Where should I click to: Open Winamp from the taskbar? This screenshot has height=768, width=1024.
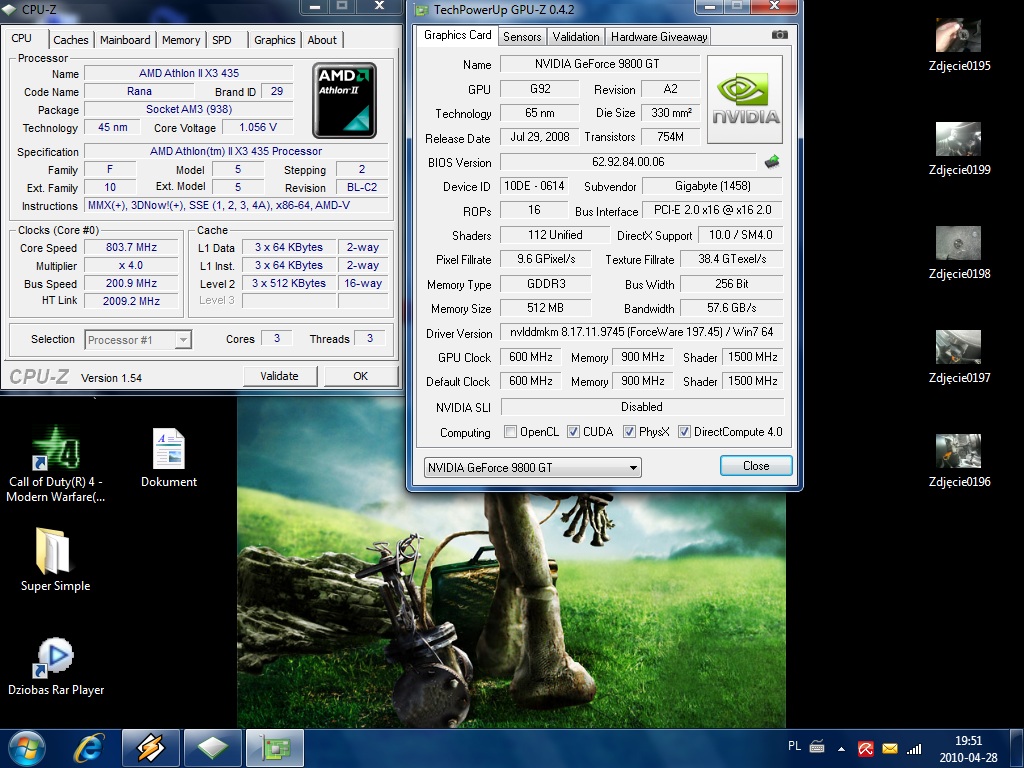[x=151, y=747]
